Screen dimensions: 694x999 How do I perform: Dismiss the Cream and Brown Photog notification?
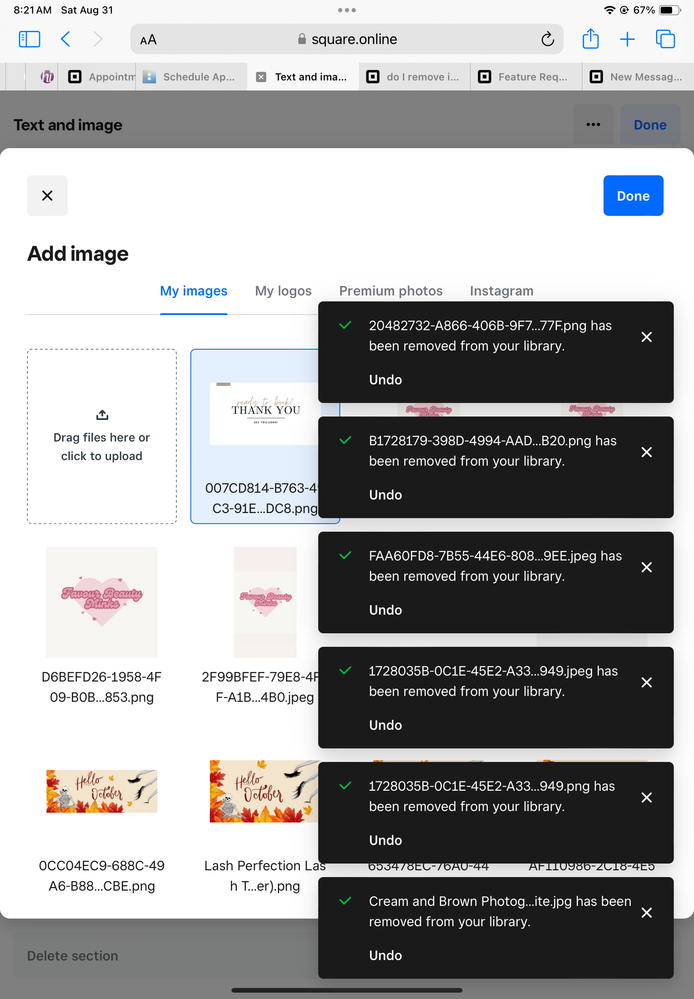coord(646,913)
